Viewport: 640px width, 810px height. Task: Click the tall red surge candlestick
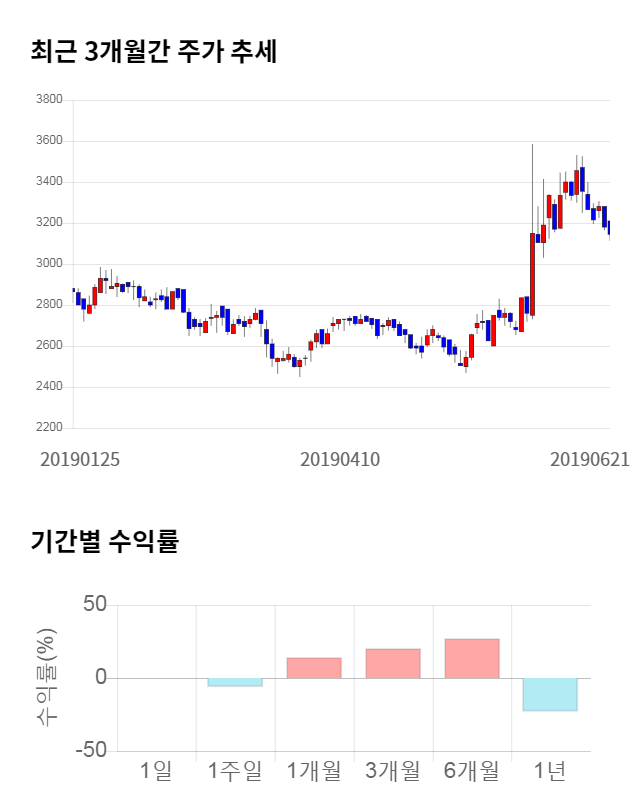(x=532, y=274)
